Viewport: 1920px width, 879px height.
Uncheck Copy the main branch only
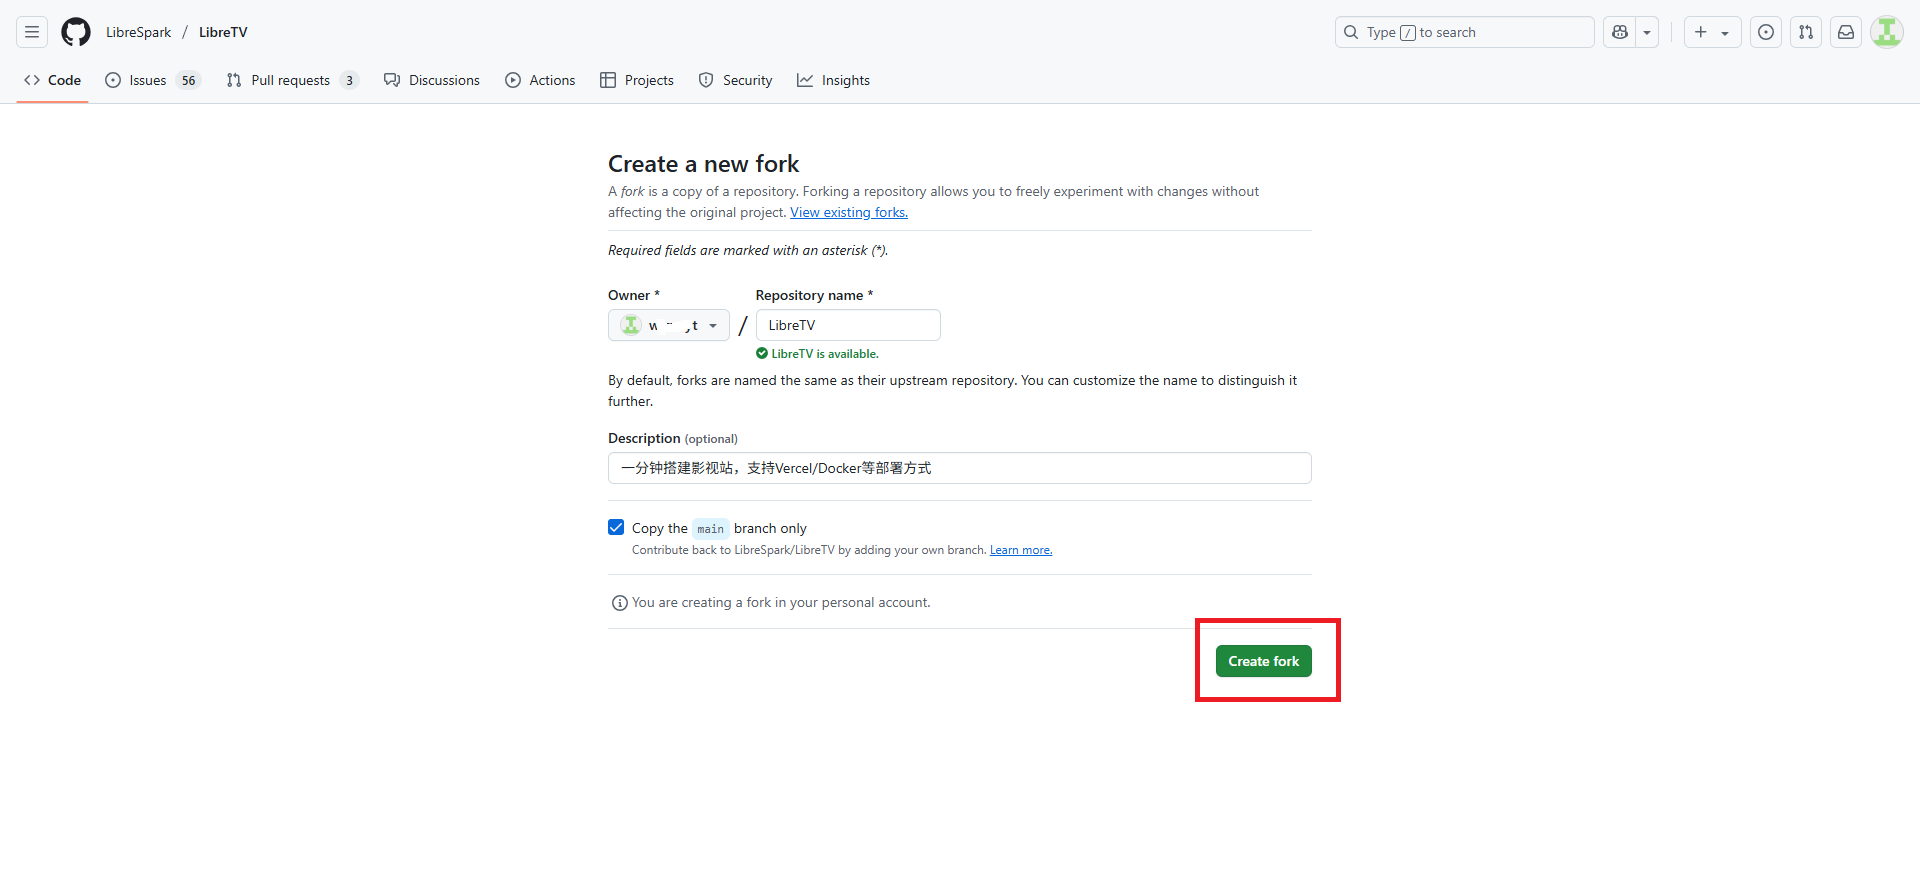(x=616, y=527)
